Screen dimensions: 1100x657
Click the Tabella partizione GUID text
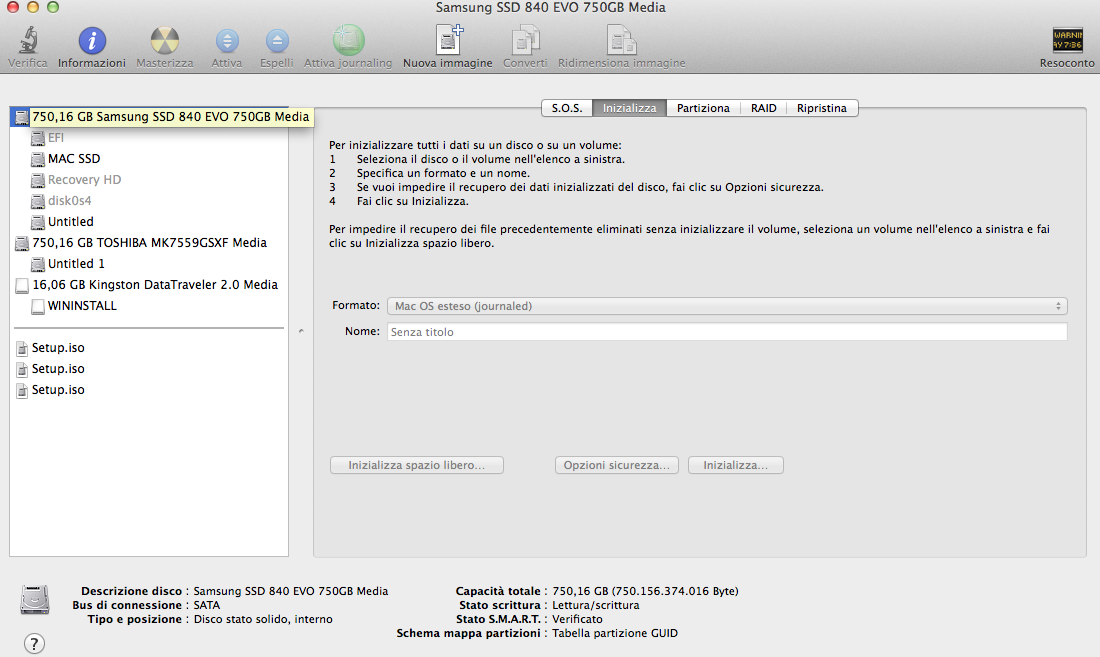[615, 633]
